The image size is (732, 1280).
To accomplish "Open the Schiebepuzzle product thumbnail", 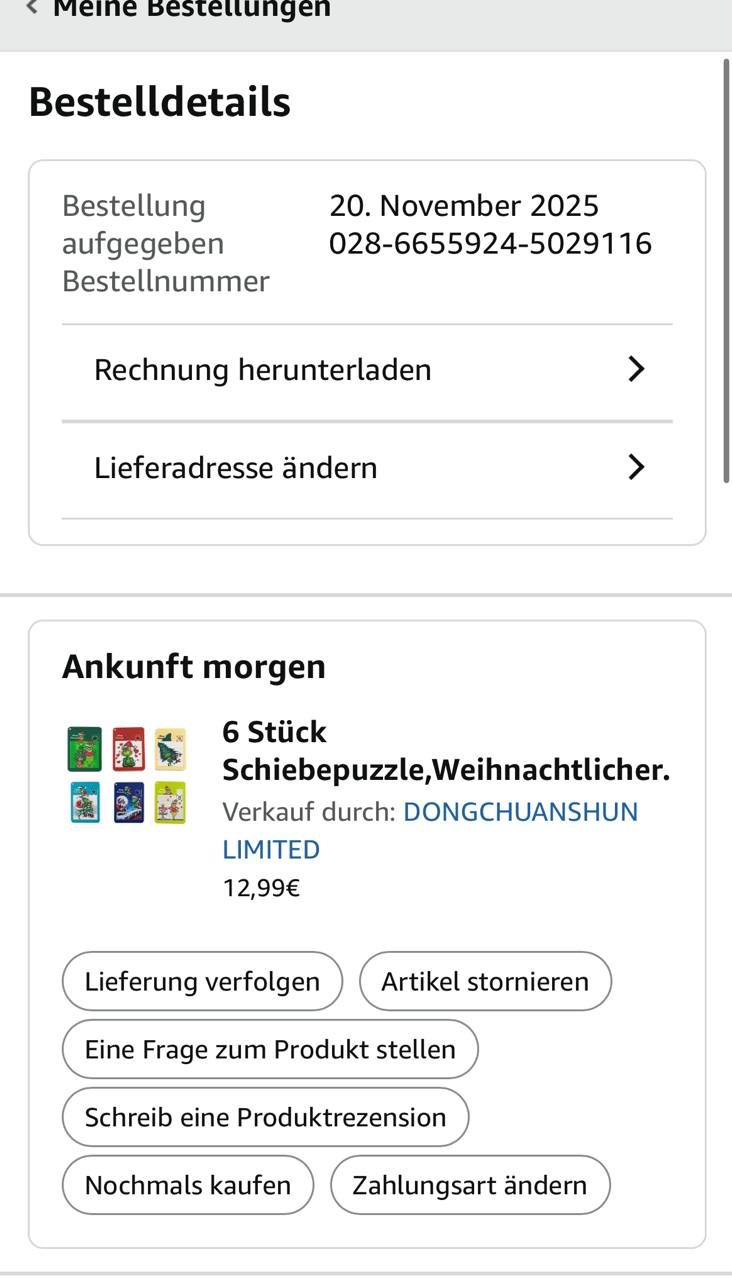I will pyautogui.click(x=128, y=775).
